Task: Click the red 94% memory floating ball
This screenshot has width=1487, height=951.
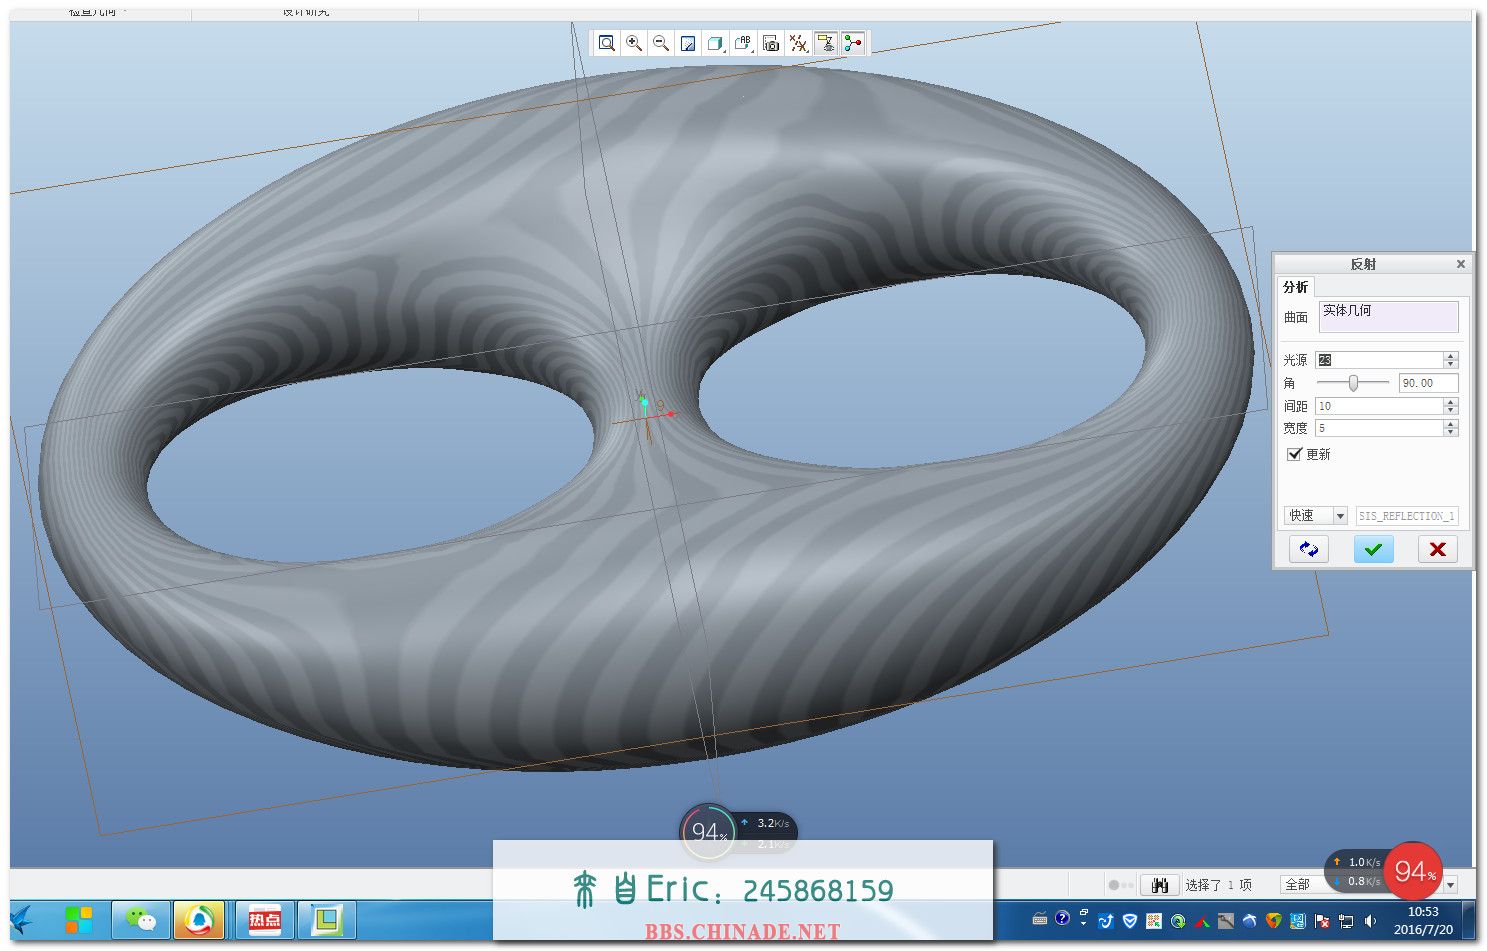Action: tap(1413, 871)
